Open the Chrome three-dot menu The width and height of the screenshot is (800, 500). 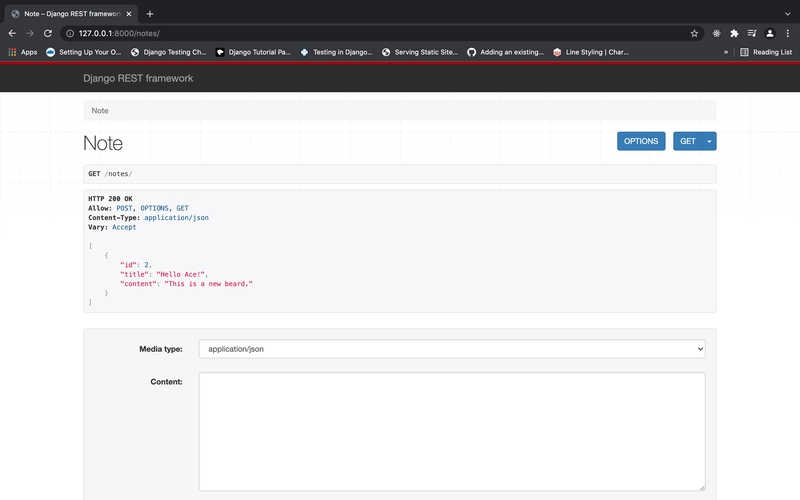[x=788, y=33]
